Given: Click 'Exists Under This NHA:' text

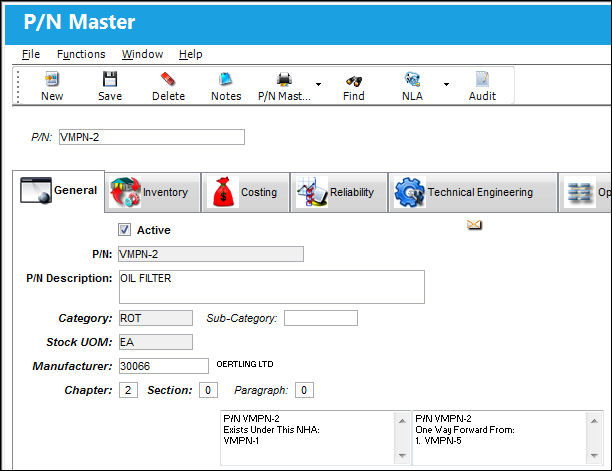Looking at the screenshot, I should click(x=271, y=430).
